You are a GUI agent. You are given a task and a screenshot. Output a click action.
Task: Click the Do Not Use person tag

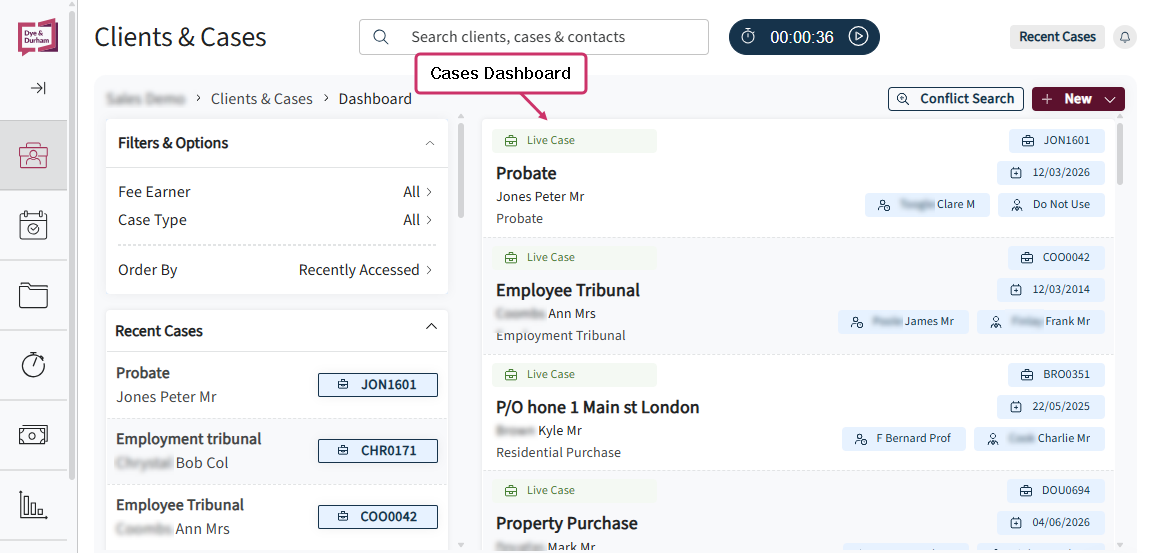pos(1051,205)
